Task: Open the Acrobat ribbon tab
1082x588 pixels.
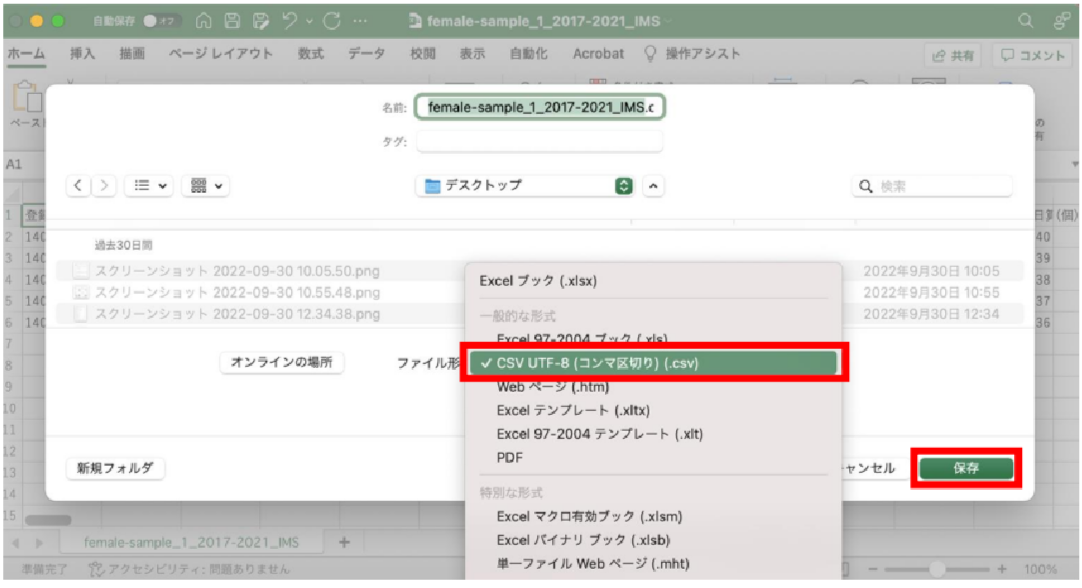Action: point(598,54)
